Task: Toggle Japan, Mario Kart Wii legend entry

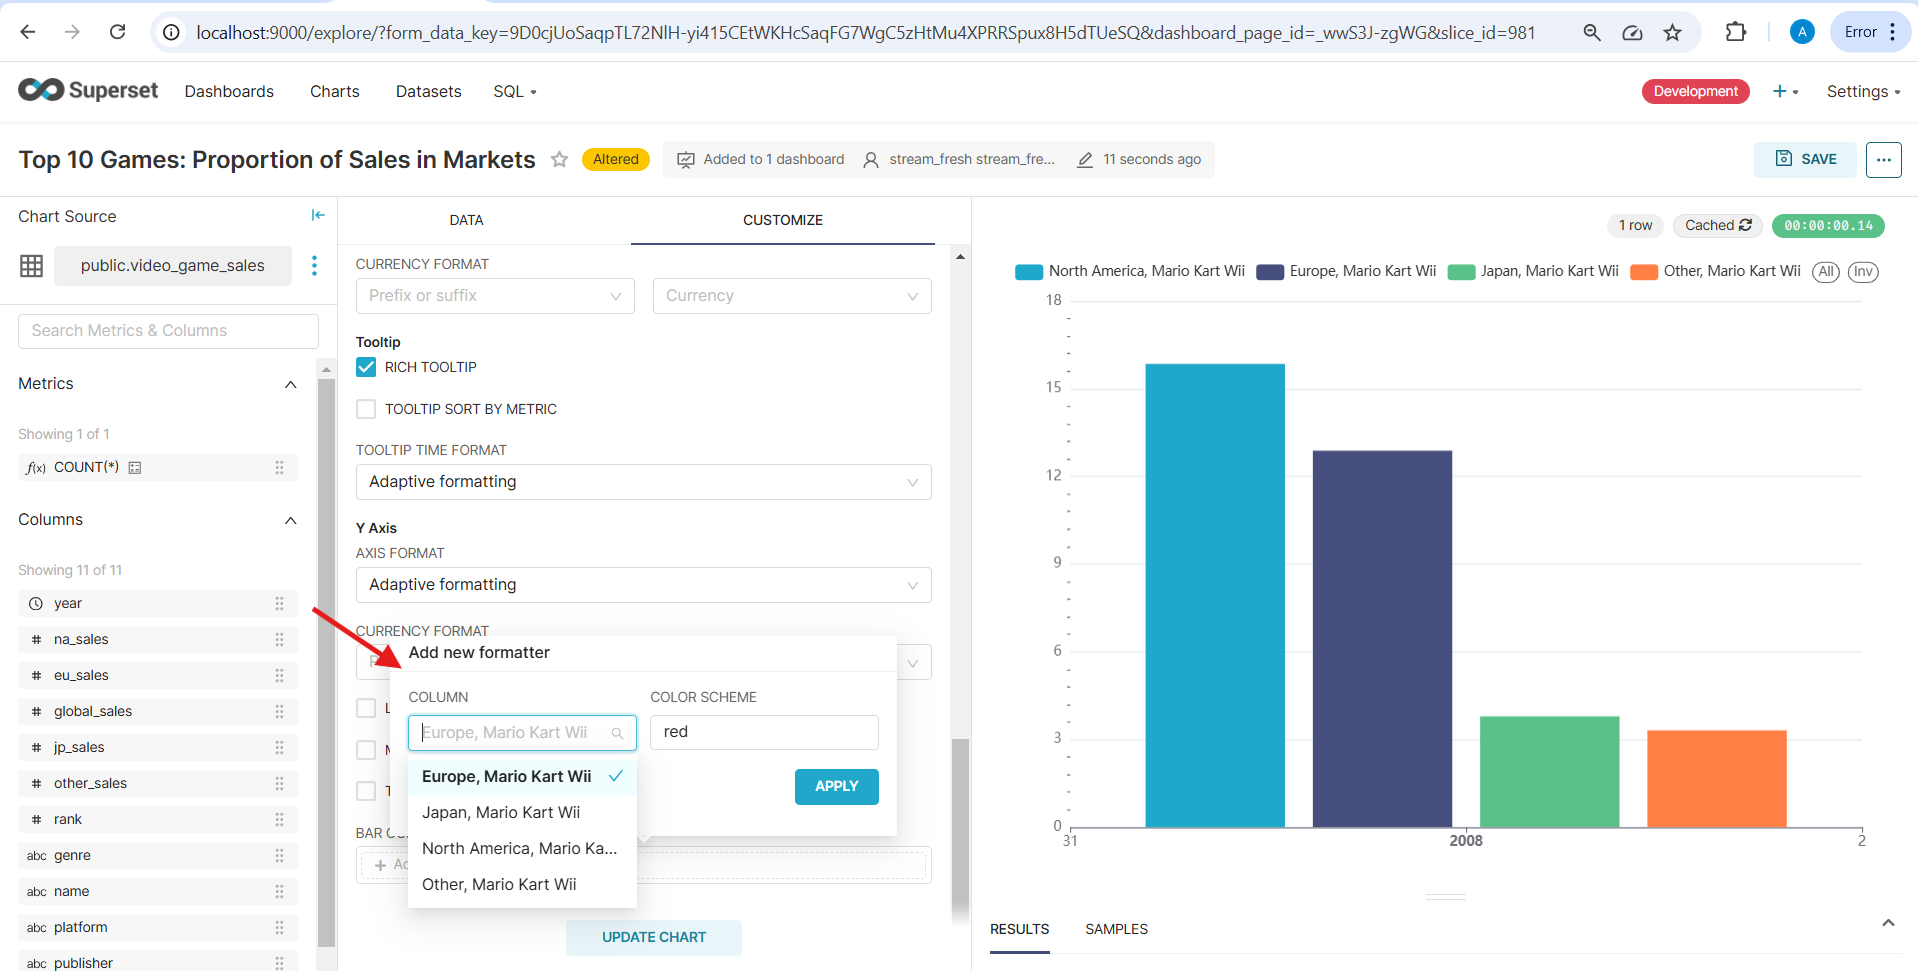Action: [1533, 271]
